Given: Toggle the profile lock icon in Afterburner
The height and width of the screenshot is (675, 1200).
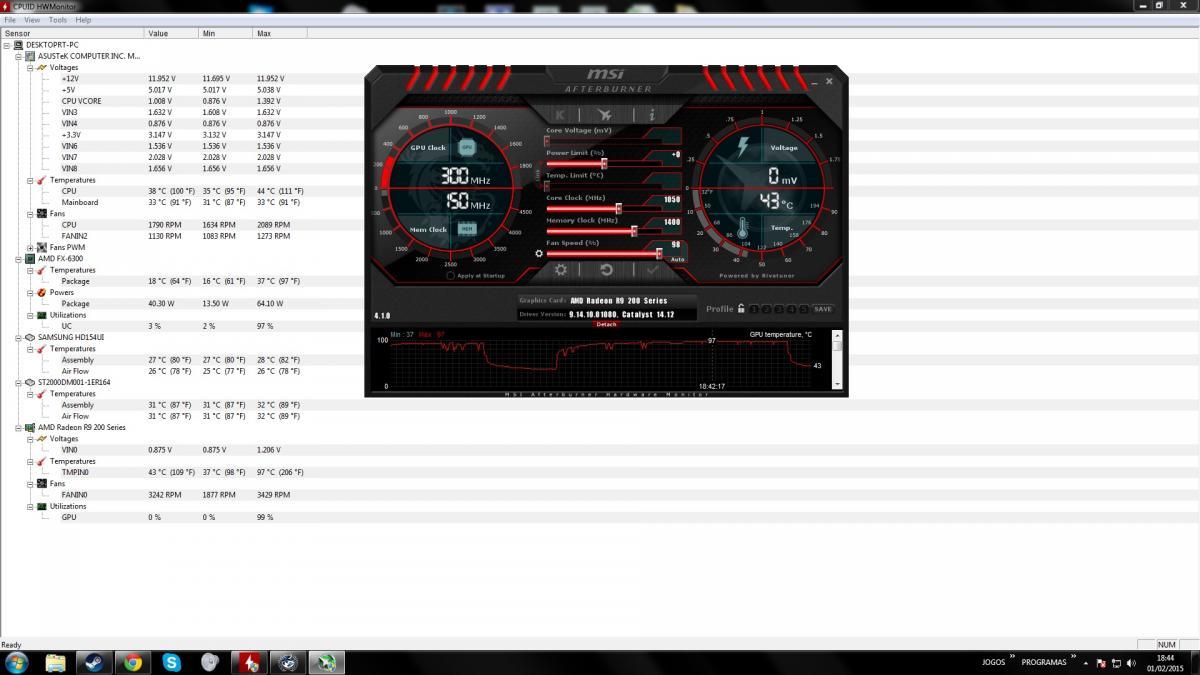Looking at the screenshot, I should (x=741, y=309).
